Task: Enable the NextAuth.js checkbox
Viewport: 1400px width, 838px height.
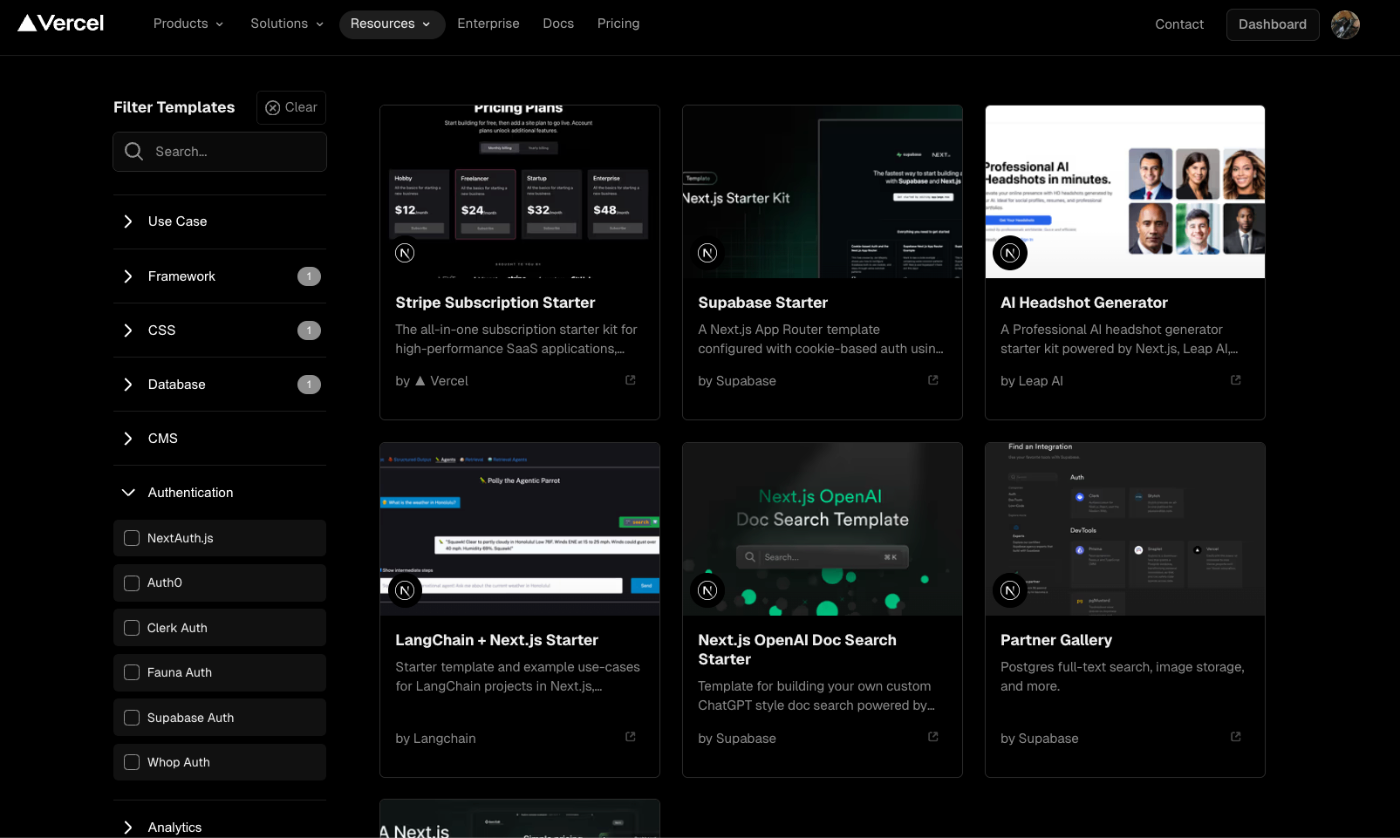Action: coord(132,538)
